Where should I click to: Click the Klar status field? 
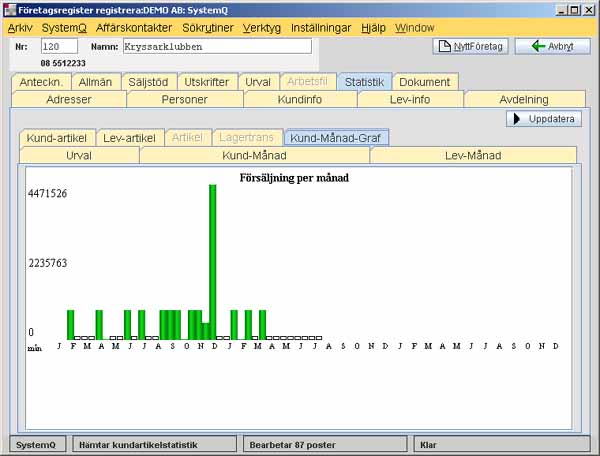[501, 445]
